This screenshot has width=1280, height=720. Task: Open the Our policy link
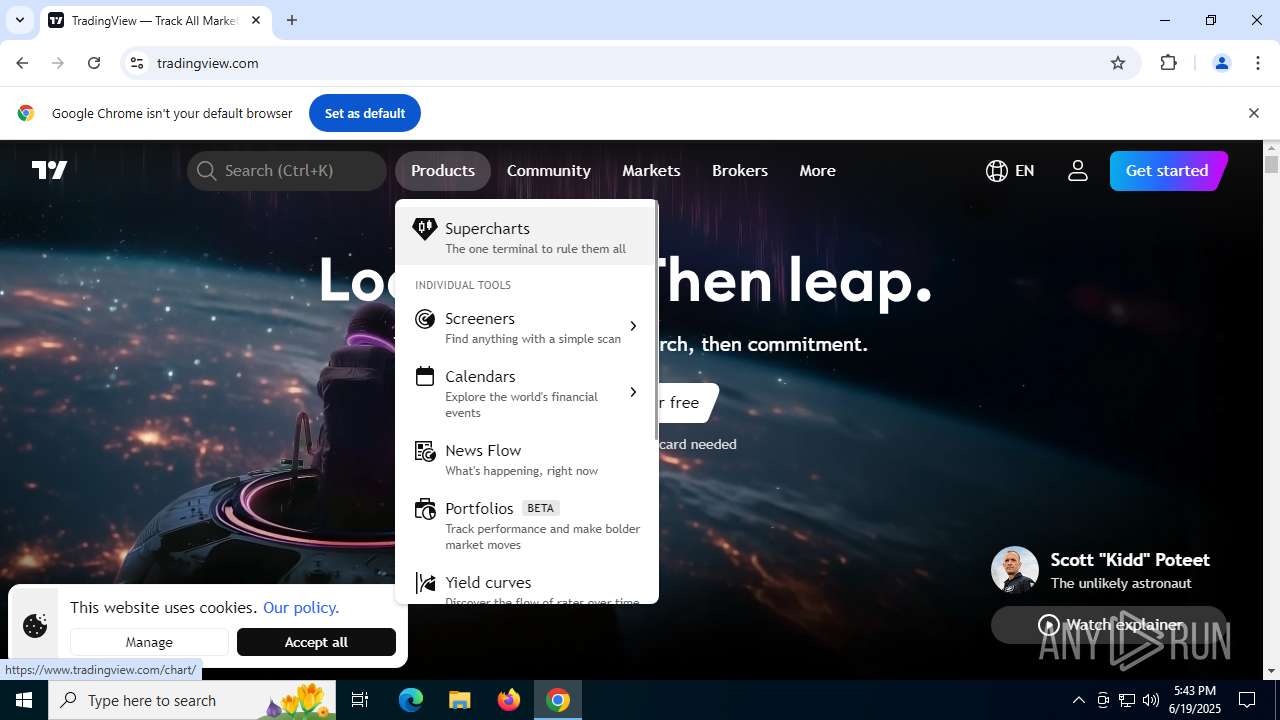pos(301,607)
